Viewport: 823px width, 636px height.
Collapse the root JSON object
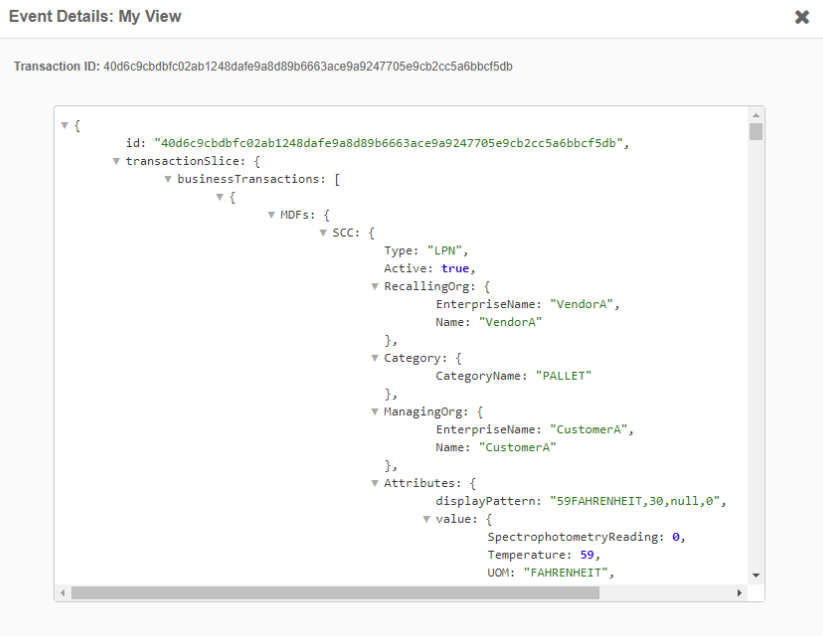pyautogui.click(x=65, y=125)
